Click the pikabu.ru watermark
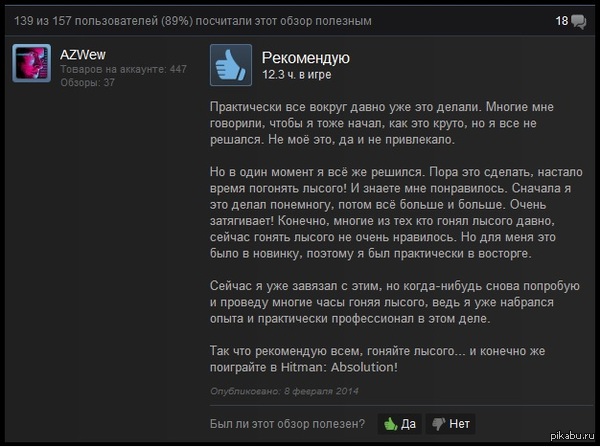600x447 pixels. pyautogui.click(x=572, y=436)
